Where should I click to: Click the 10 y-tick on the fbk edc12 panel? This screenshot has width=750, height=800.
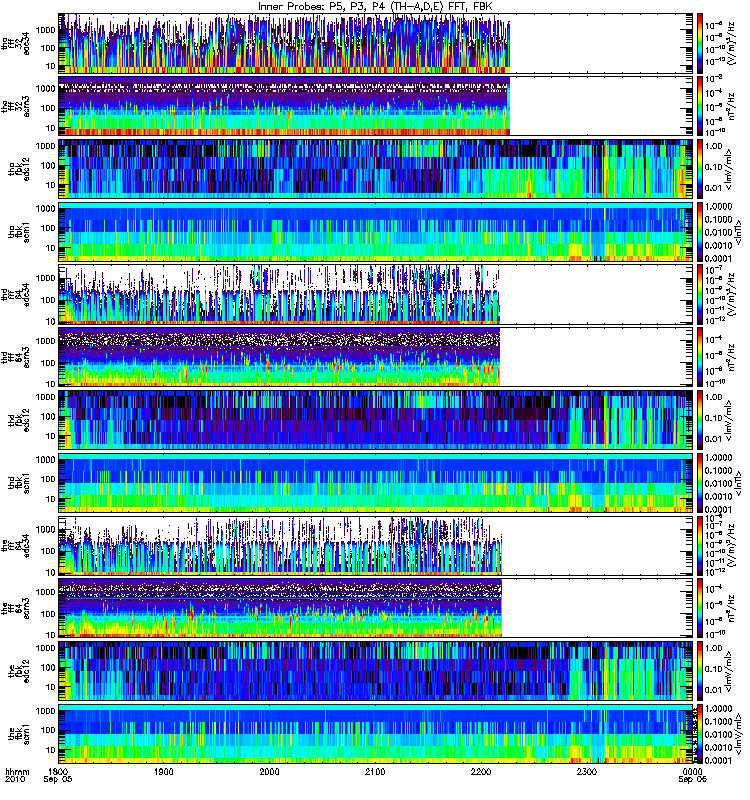click(x=51, y=687)
